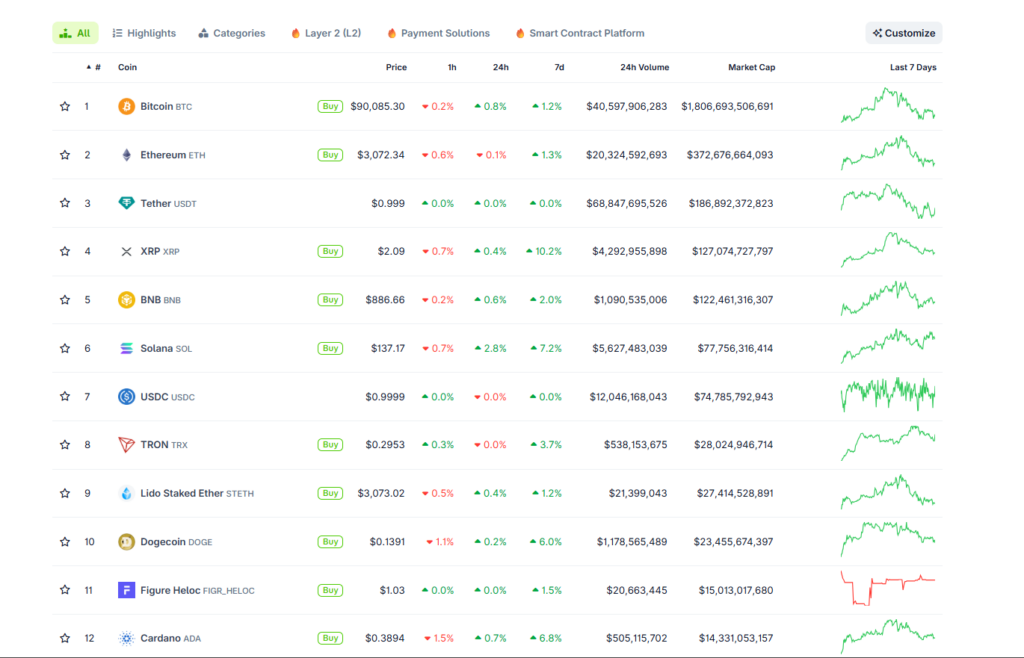Click the TRON logo icon

tap(126, 445)
